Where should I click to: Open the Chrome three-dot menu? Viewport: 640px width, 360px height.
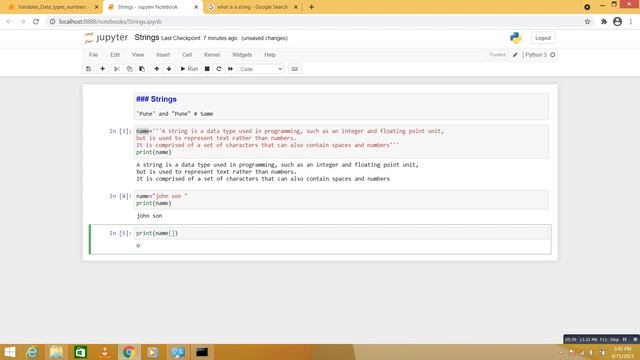631,22
